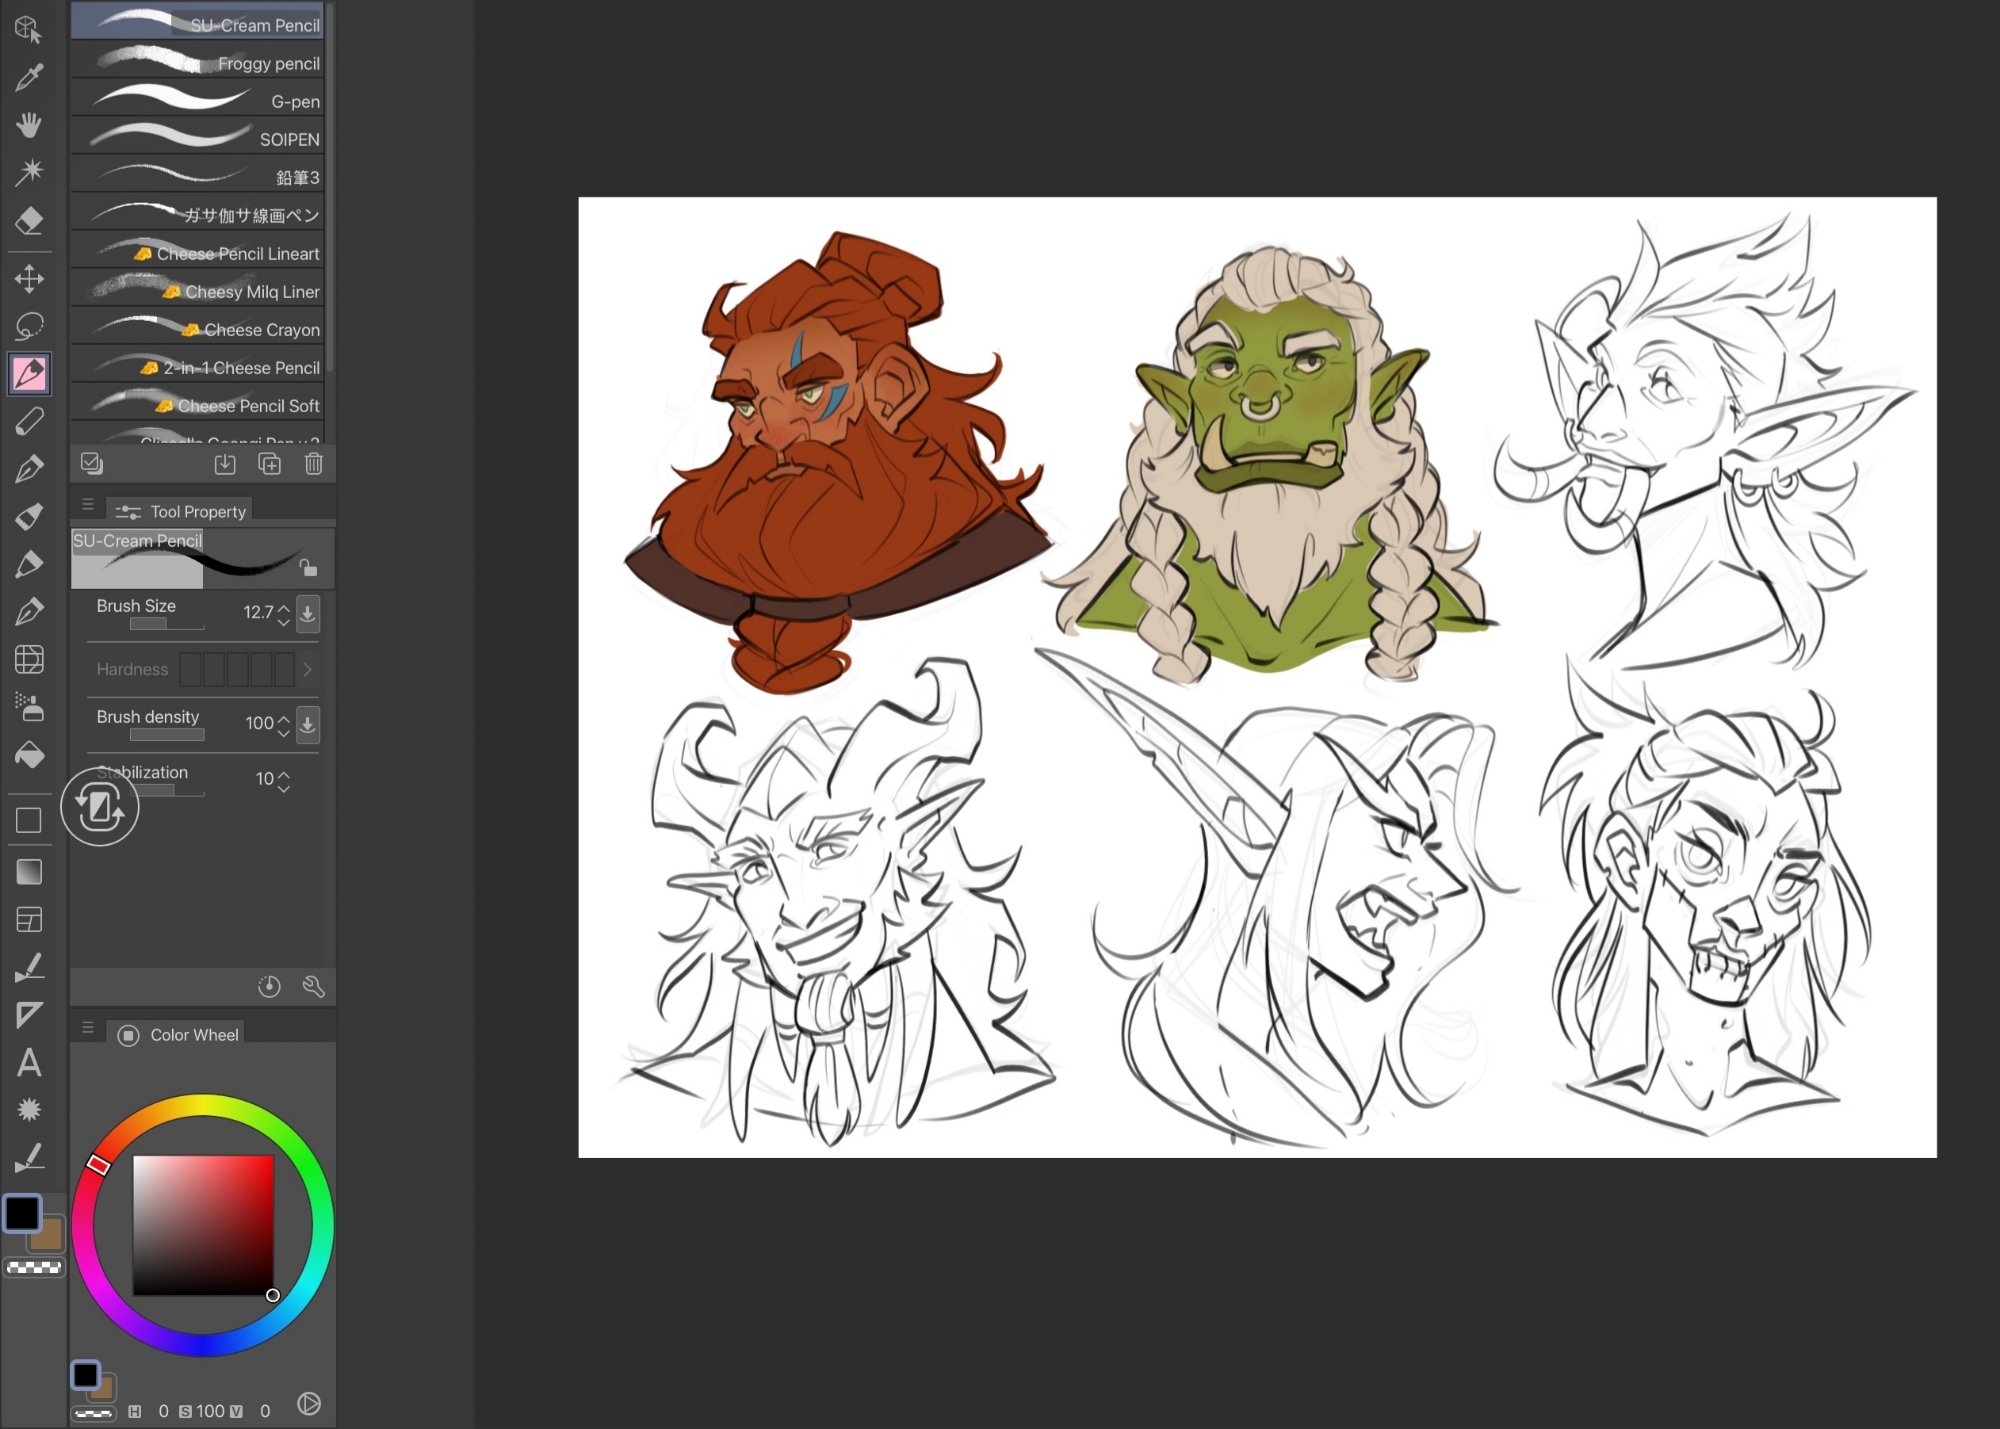The height and width of the screenshot is (1429, 2000).
Task: Select the Fill bucket tool
Action: tap(29, 755)
